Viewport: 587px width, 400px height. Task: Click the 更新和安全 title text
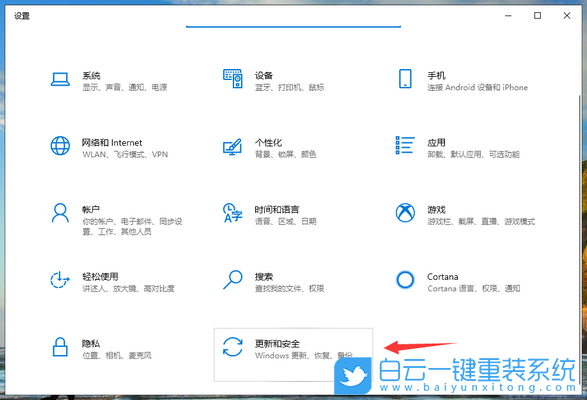click(x=277, y=343)
